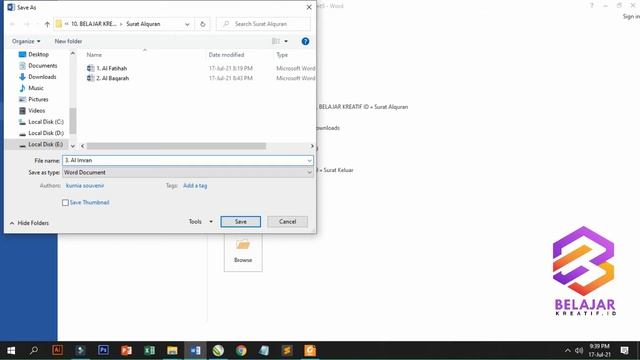
Task: Collapse with Hide Folders
Action: 29,223
